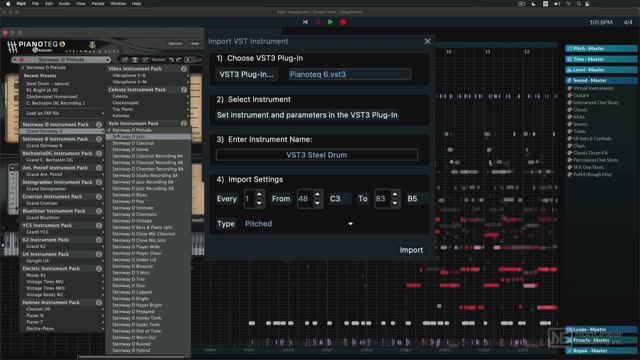Open Classic Drum Kit sound category
The width and height of the screenshot is (640, 360).
point(590,153)
